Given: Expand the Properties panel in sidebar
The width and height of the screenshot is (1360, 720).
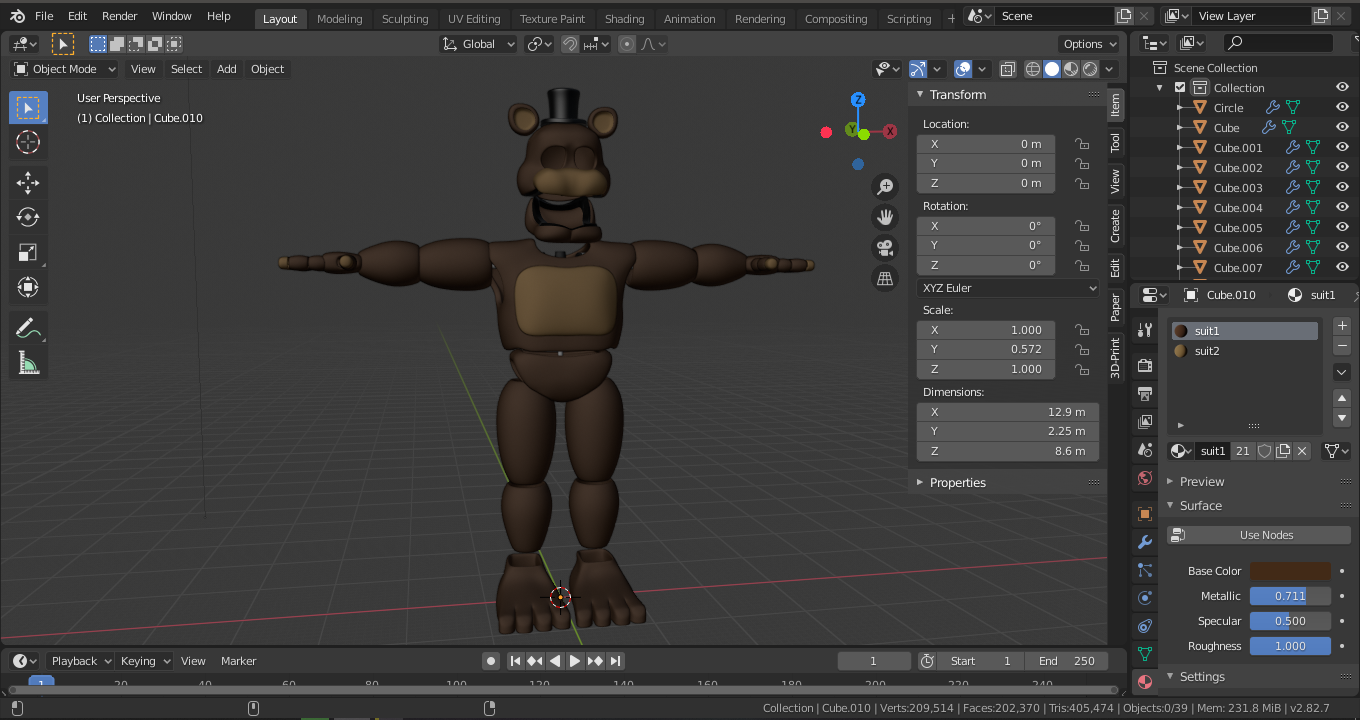Looking at the screenshot, I should 957,482.
